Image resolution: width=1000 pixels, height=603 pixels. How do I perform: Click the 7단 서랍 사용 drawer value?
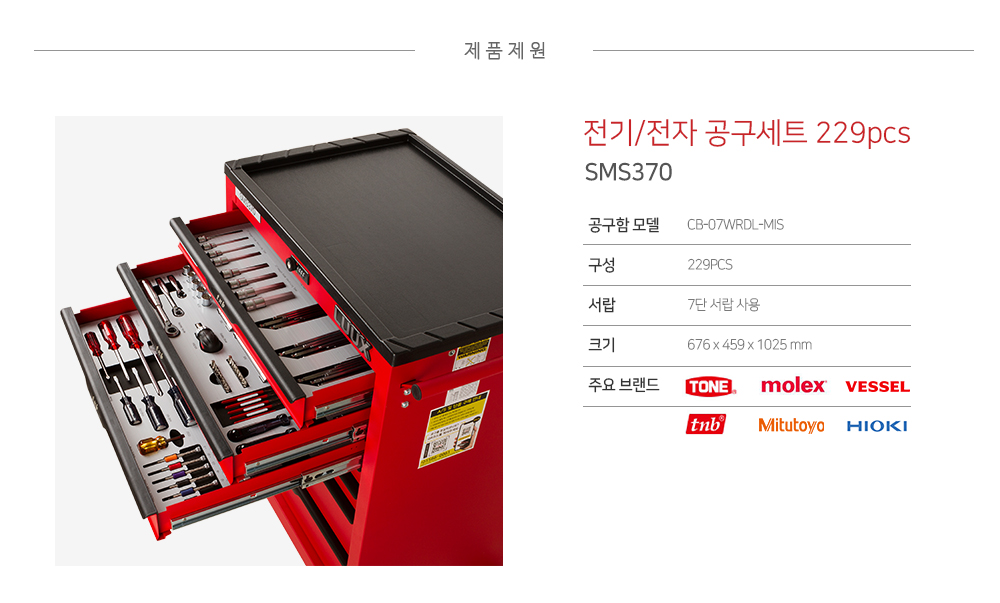coord(723,305)
